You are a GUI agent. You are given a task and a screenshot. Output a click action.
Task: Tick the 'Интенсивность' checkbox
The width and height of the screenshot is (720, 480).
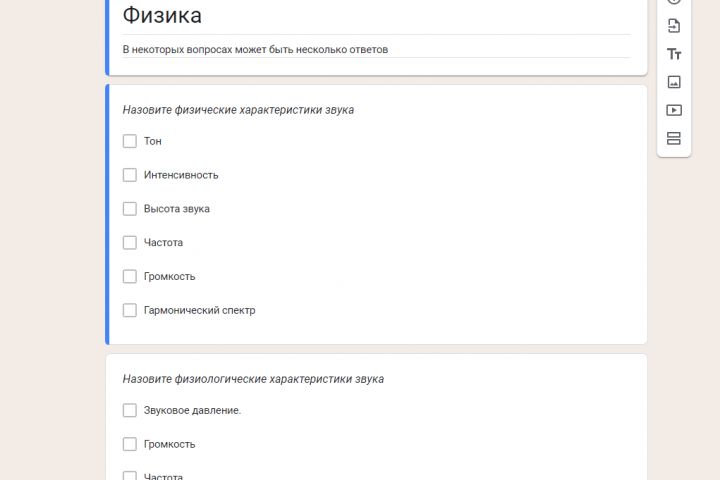(x=130, y=175)
